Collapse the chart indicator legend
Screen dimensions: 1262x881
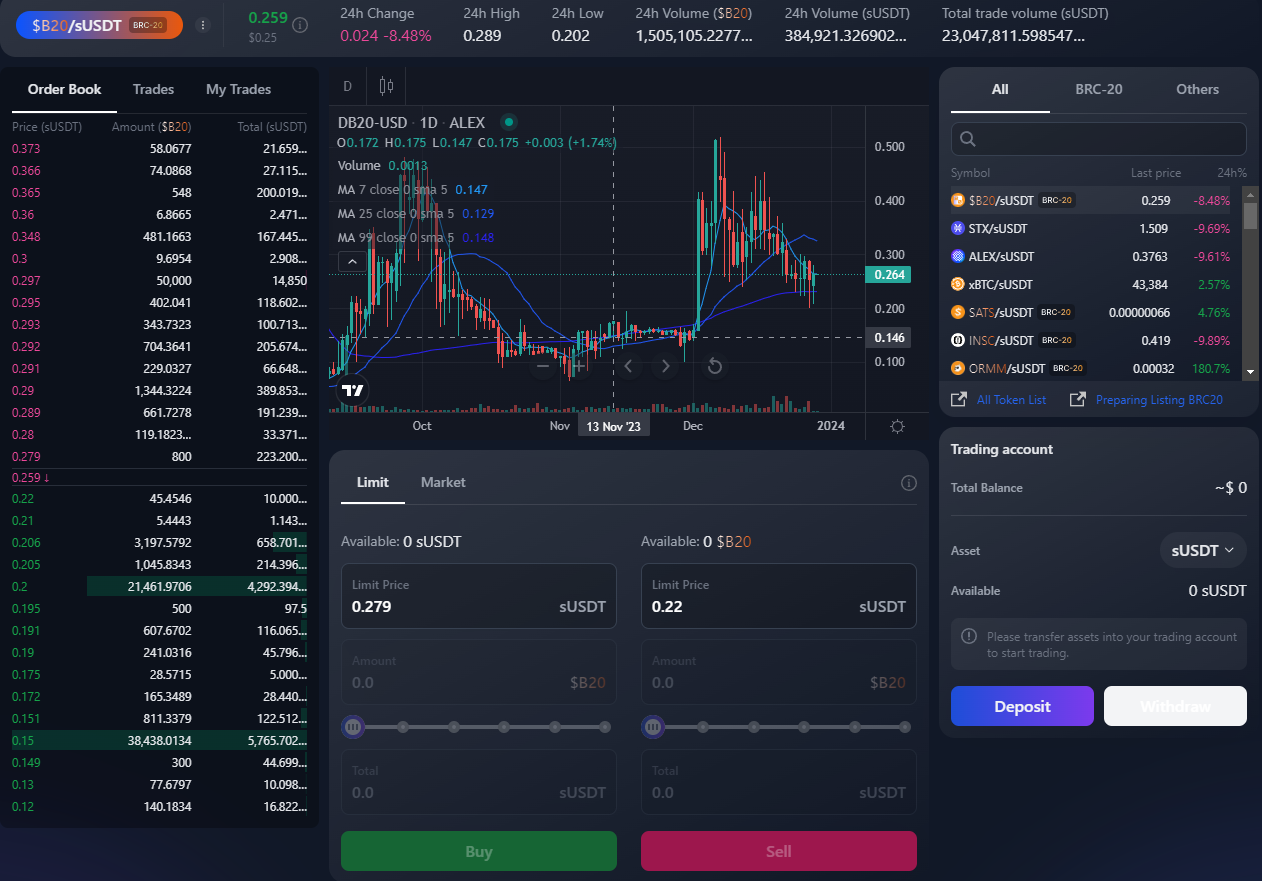click(352, 262)
